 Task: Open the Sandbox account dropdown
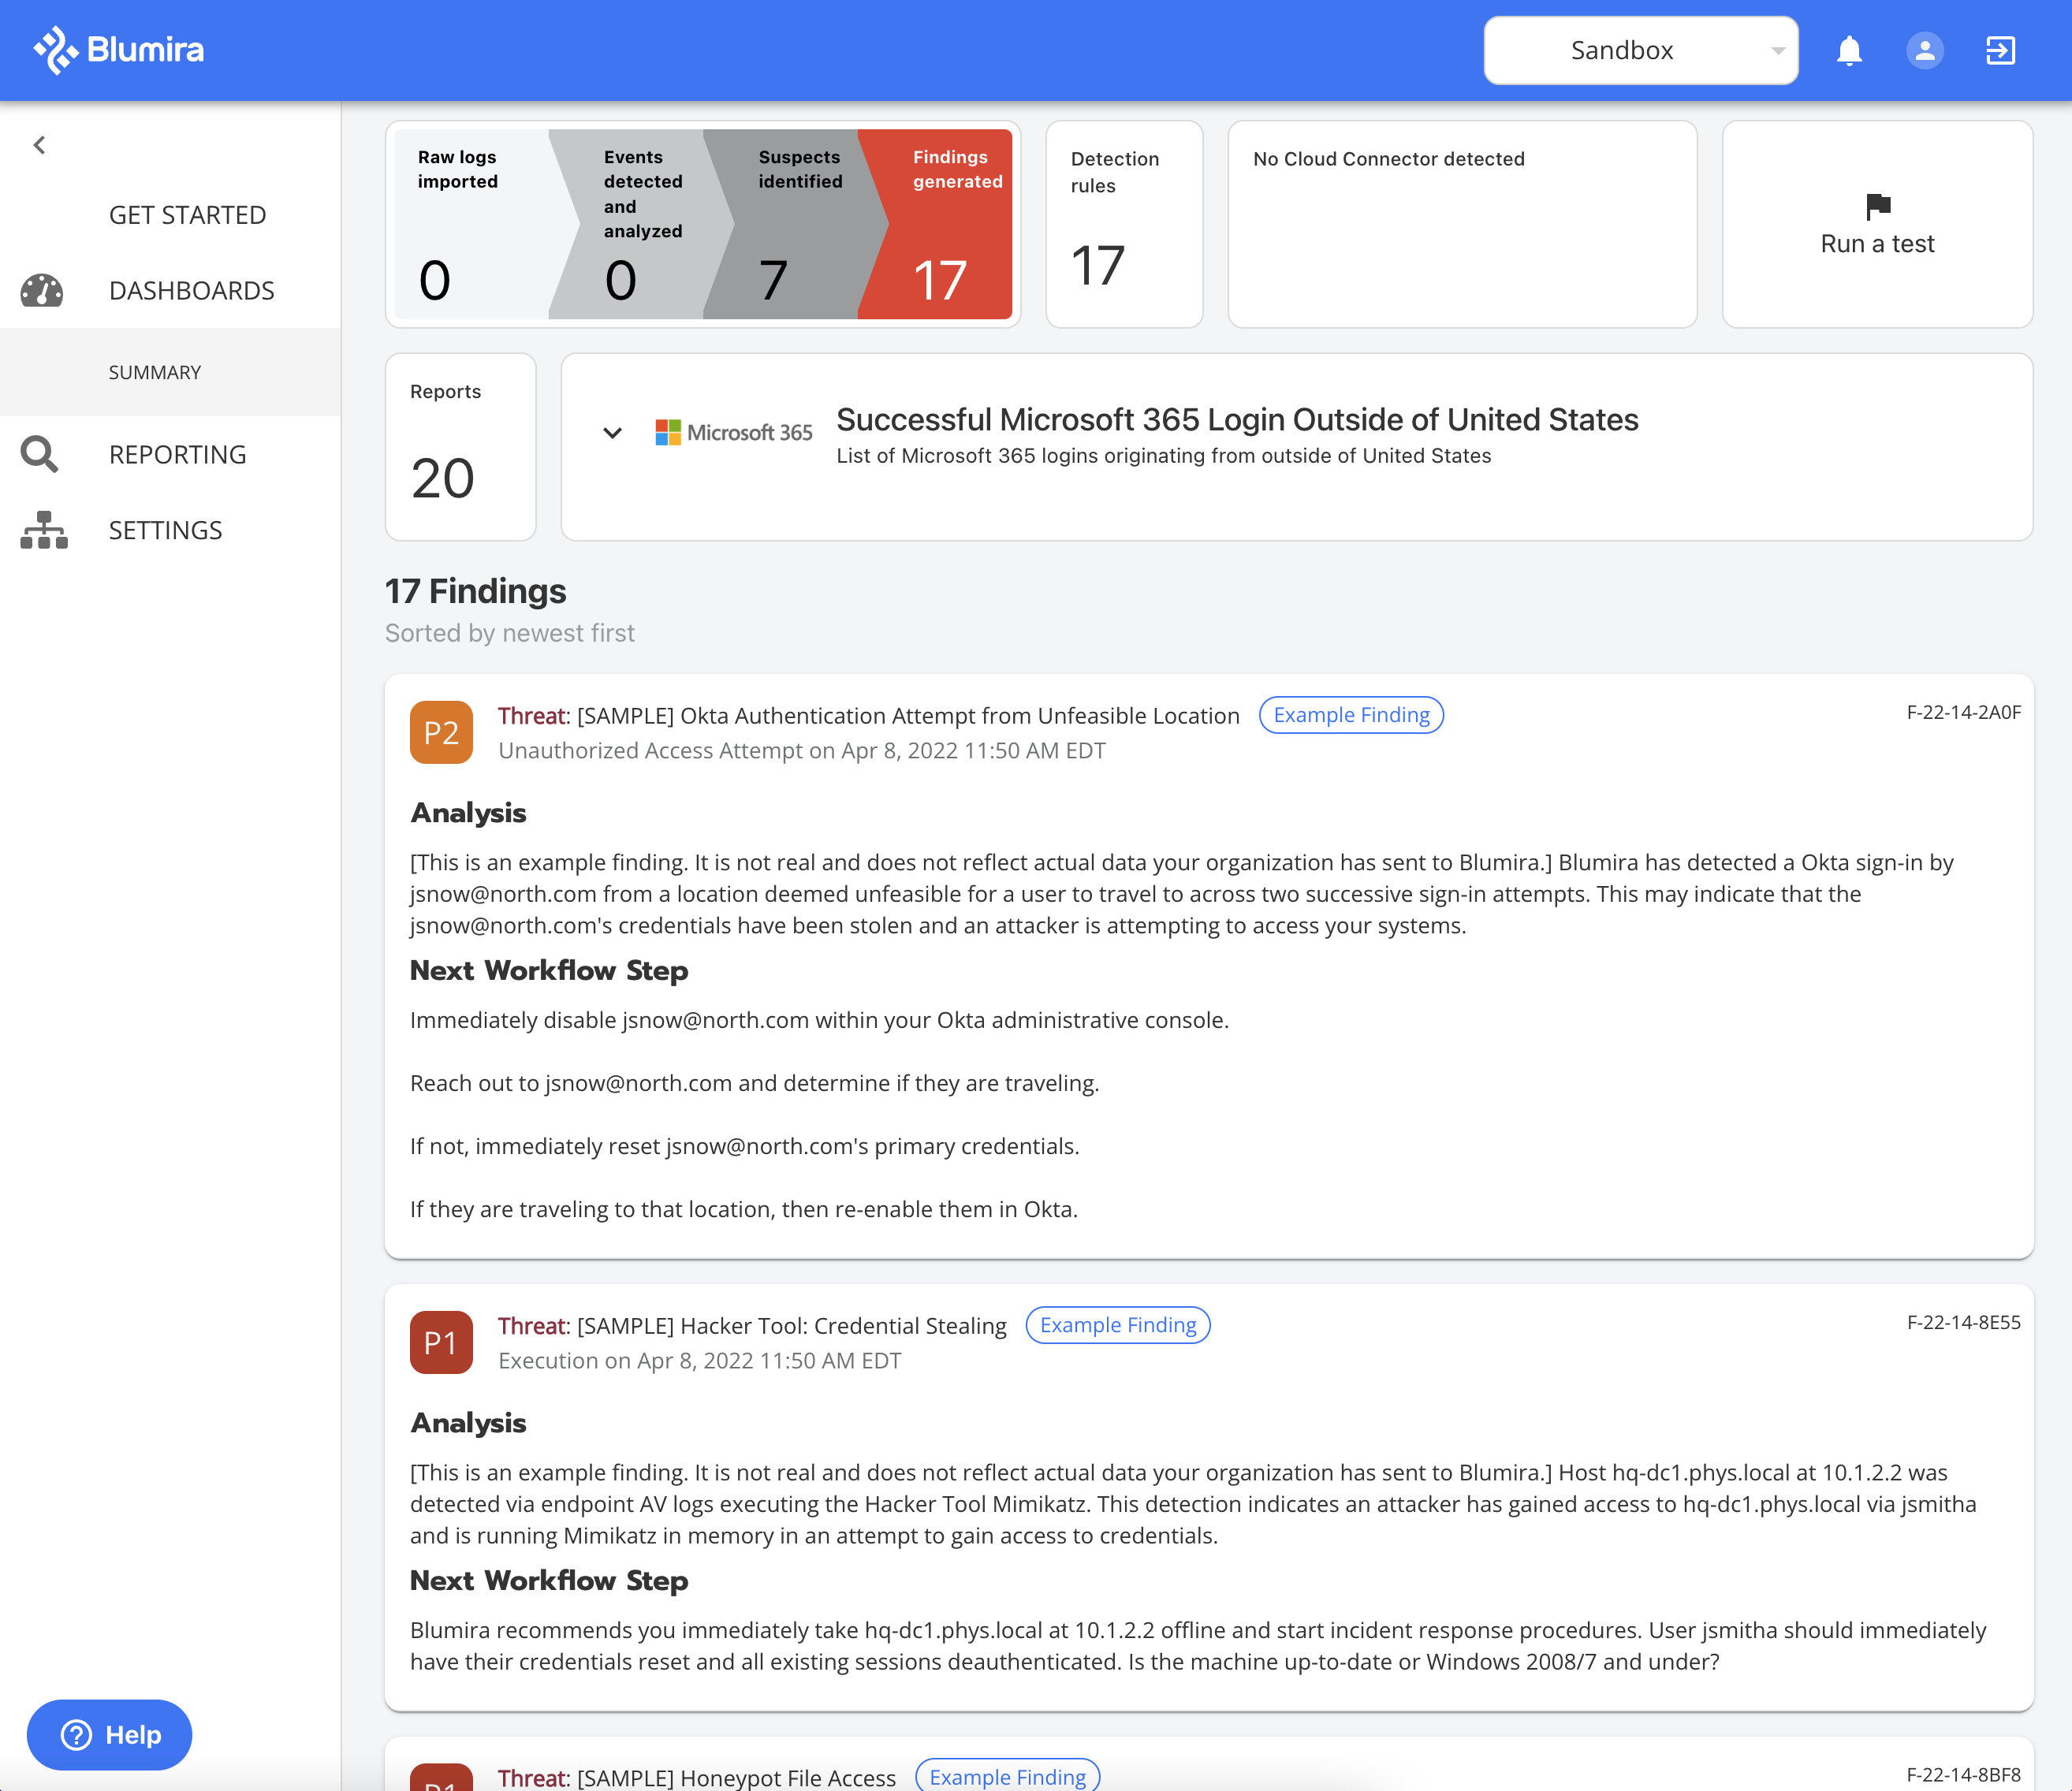coord(1640,50)
